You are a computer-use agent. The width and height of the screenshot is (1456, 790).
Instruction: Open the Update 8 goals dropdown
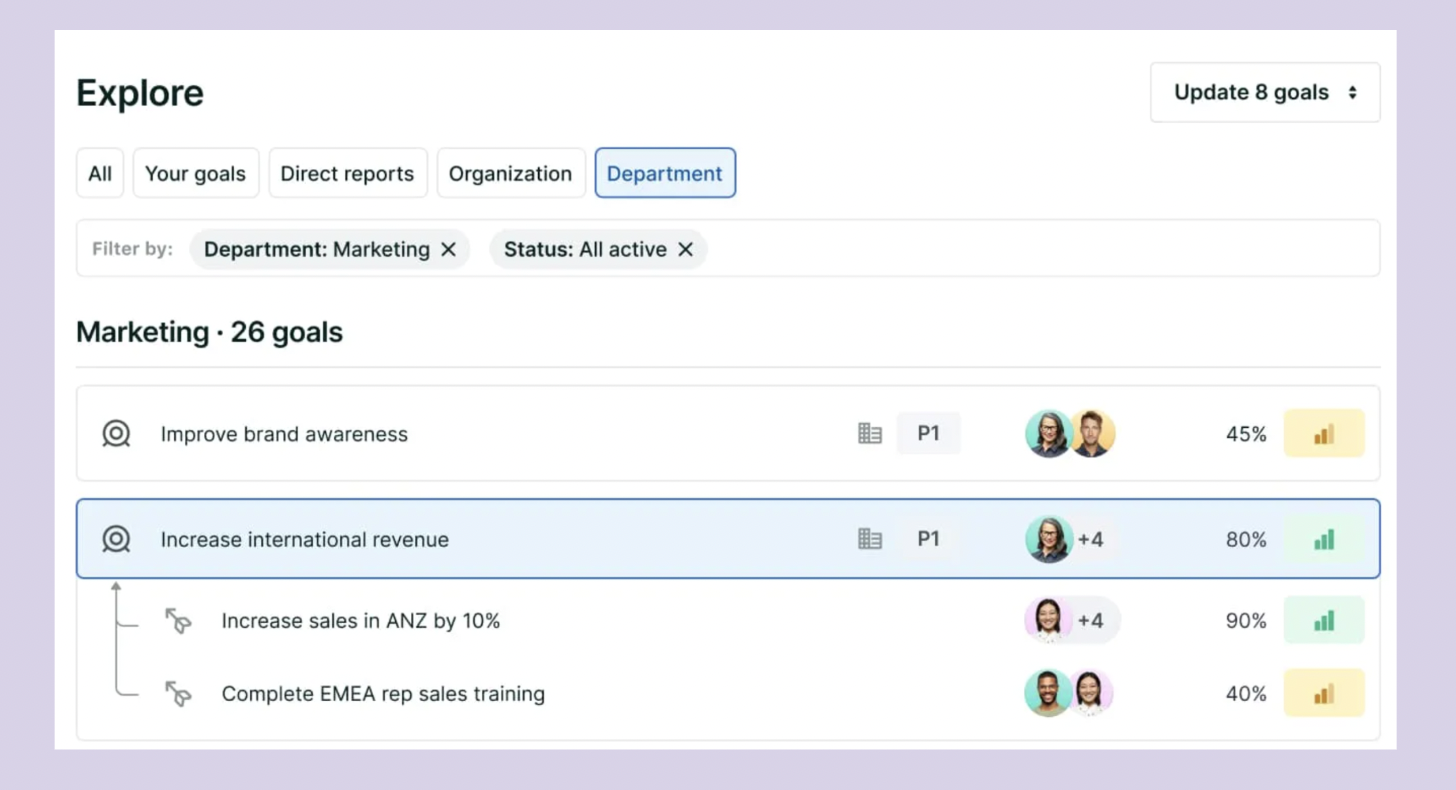[1264, 92]
